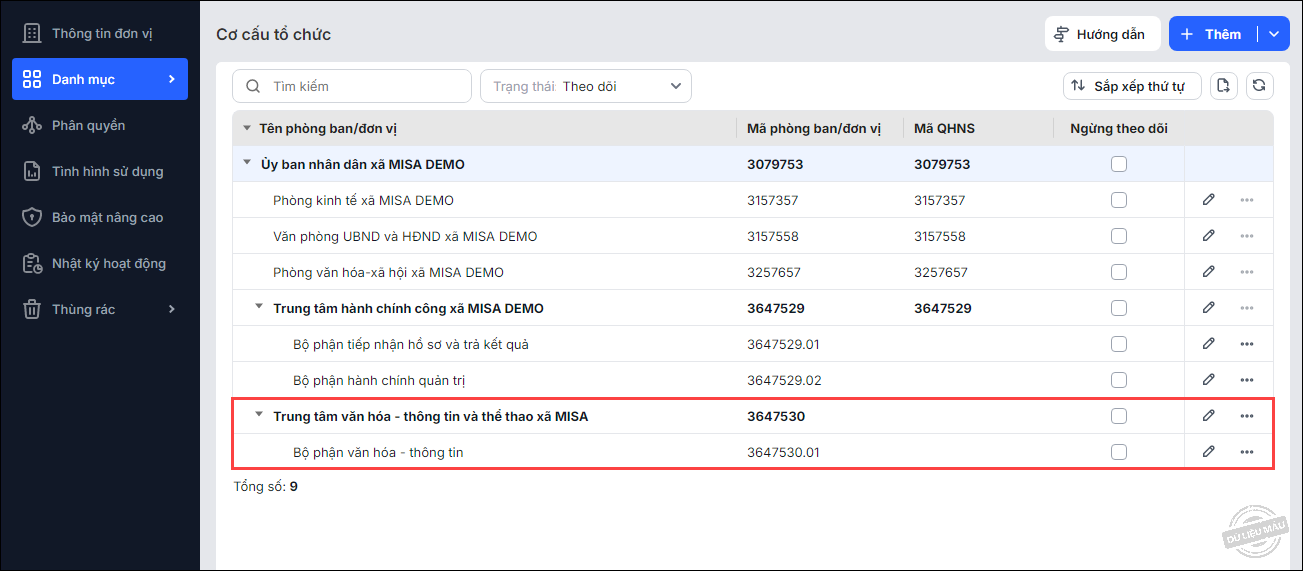Edit Phòng kinh tế xã MISA DEMO row

(1209, 200)
